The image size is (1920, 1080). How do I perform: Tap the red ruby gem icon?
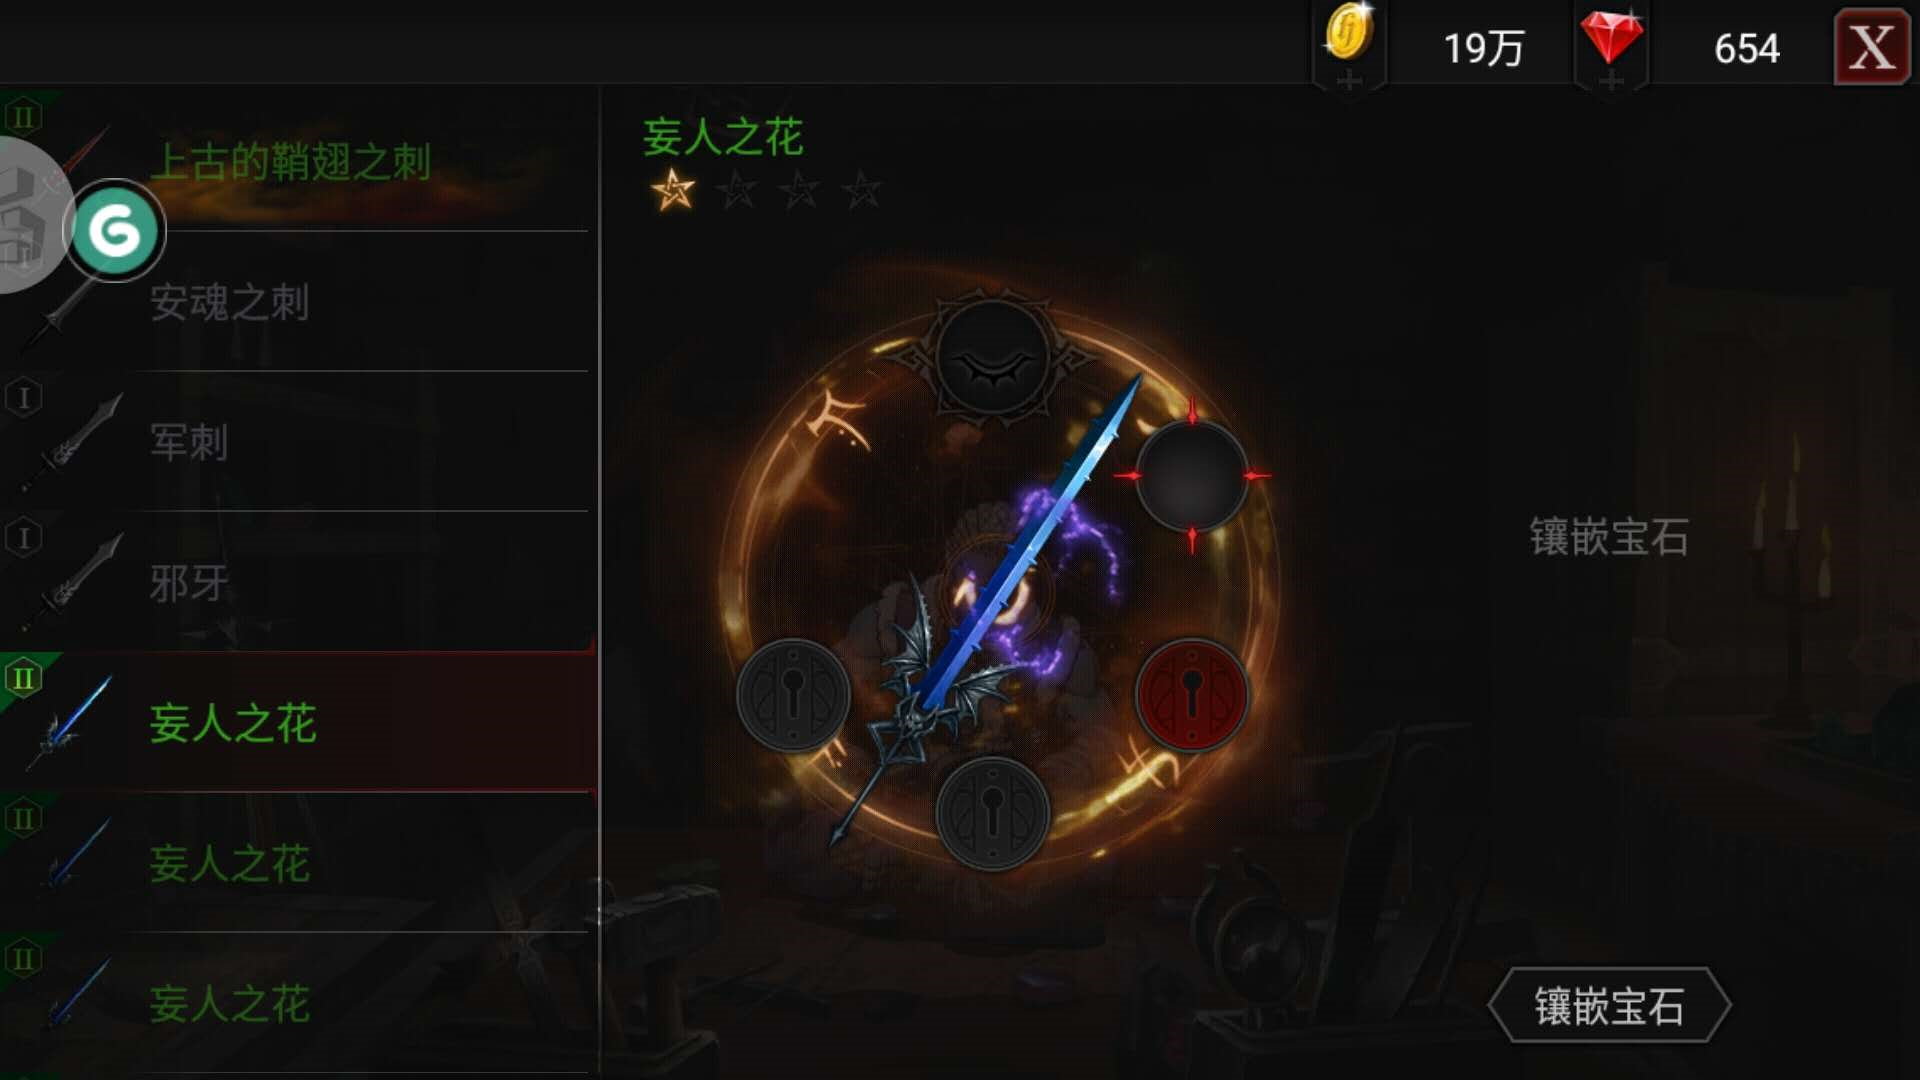1611,36
